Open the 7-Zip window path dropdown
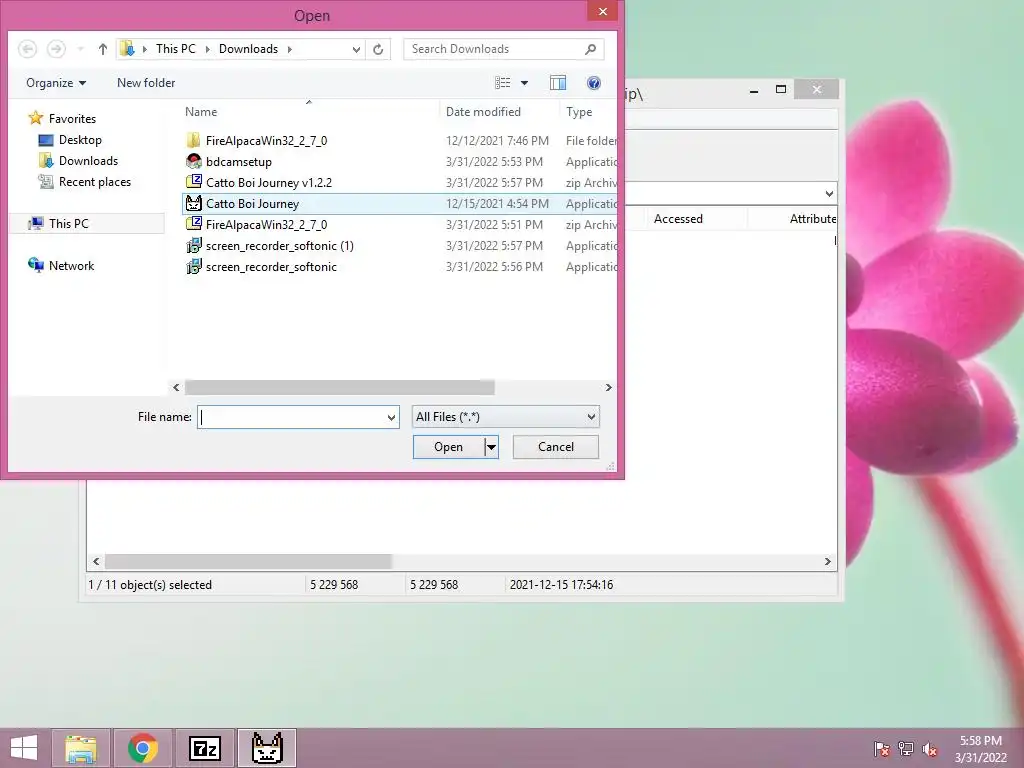The height and width of the screenshot is (768, 1024). (829, 194)
